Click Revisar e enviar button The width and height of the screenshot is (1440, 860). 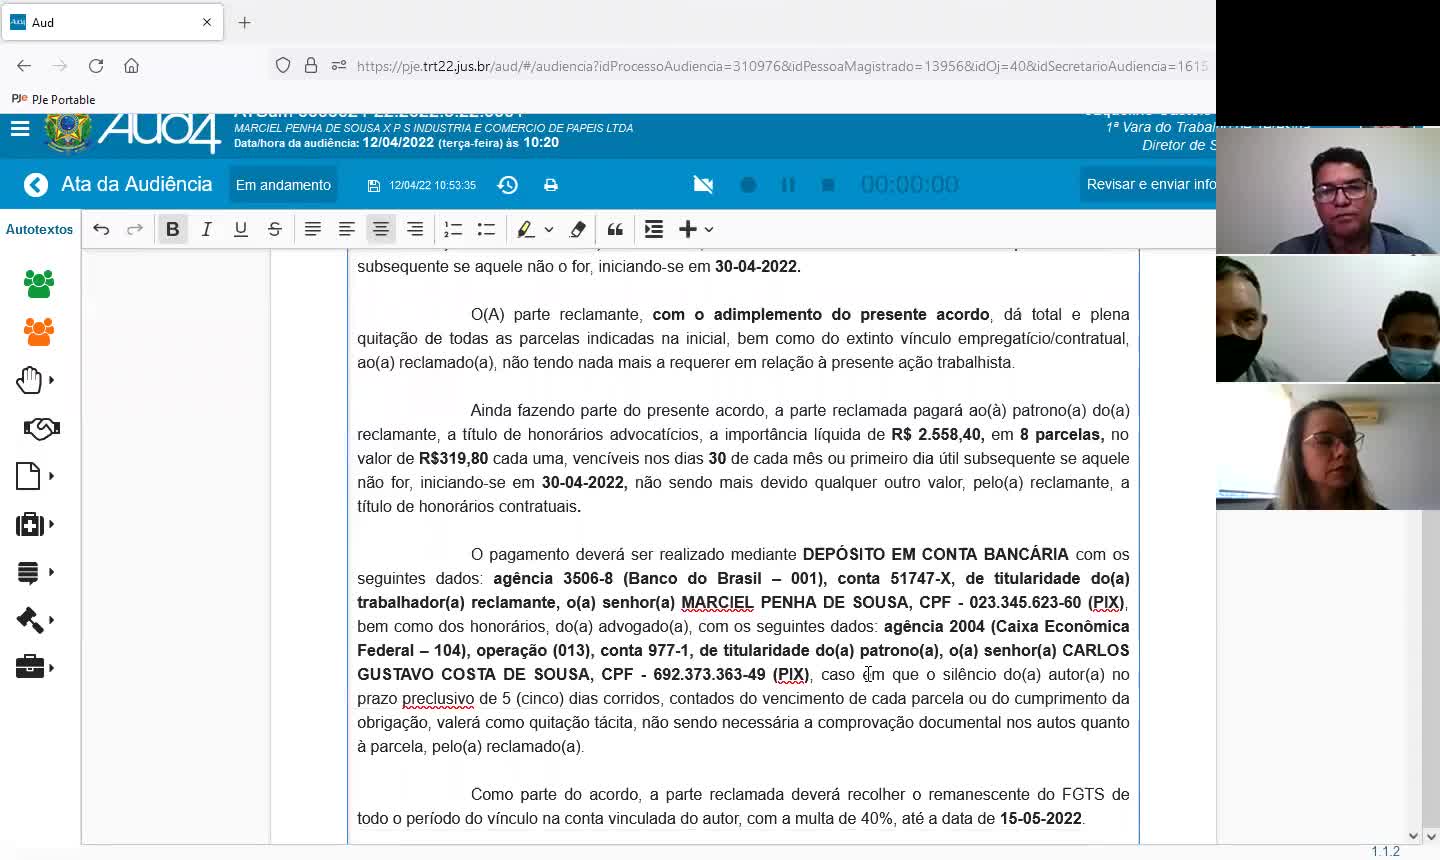coord(1150,185)
